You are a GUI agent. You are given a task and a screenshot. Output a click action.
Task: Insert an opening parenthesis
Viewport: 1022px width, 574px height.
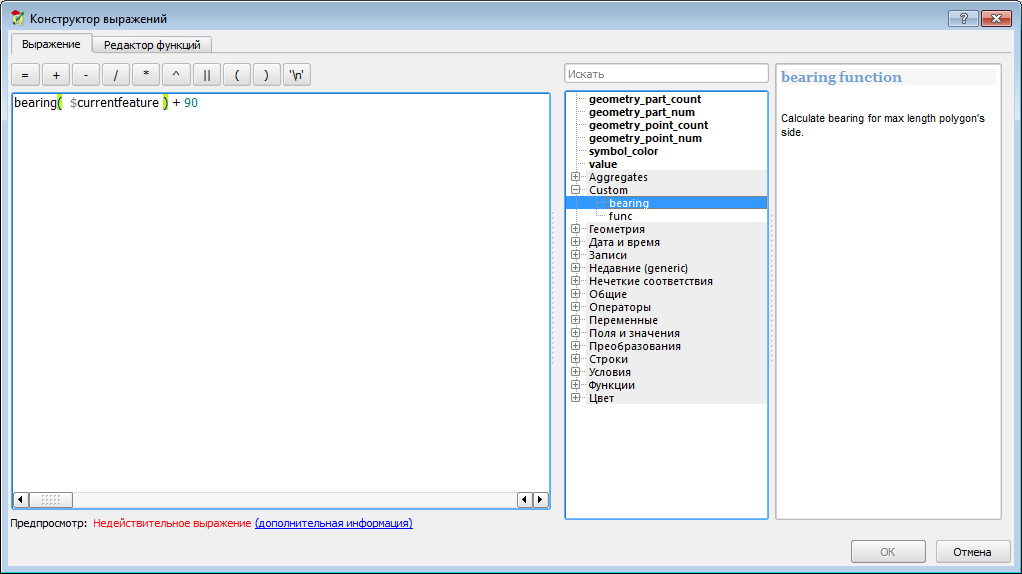click(x=237, y=75)
